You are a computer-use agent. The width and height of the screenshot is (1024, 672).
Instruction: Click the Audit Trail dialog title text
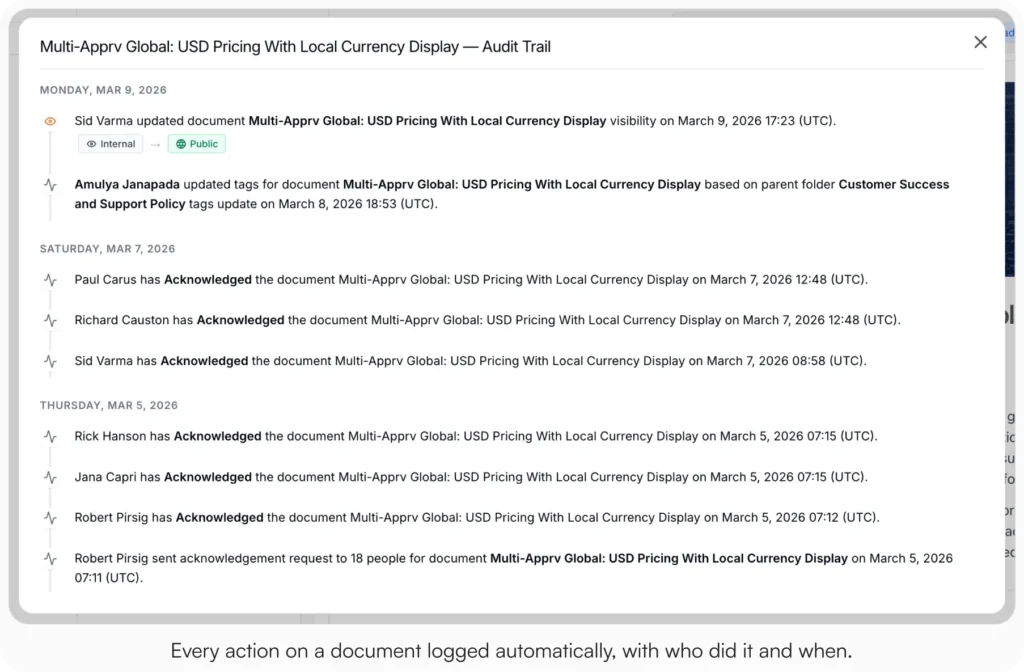(x=295, y=47)
